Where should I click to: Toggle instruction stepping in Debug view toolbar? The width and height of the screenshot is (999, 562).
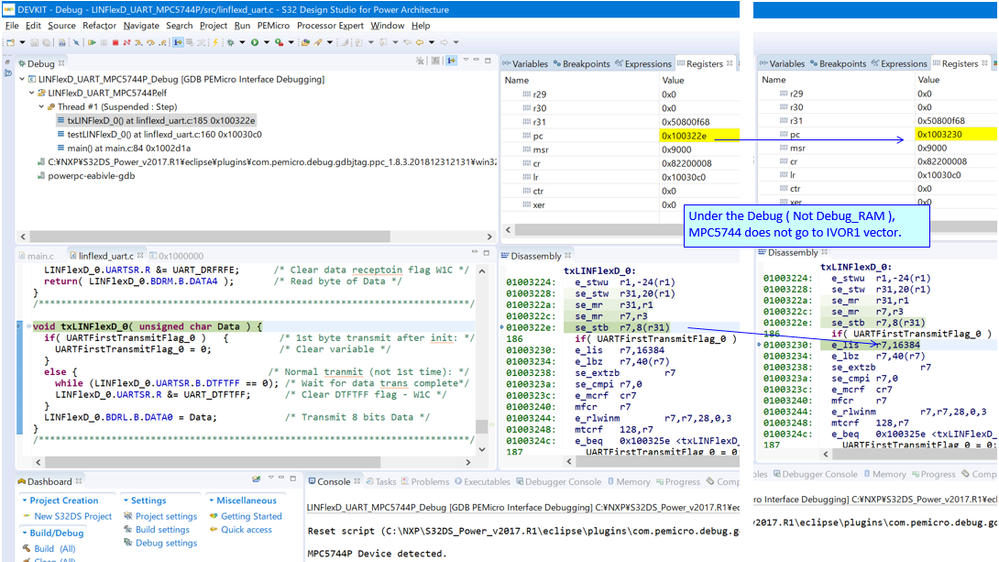click(x=451, y=61)
